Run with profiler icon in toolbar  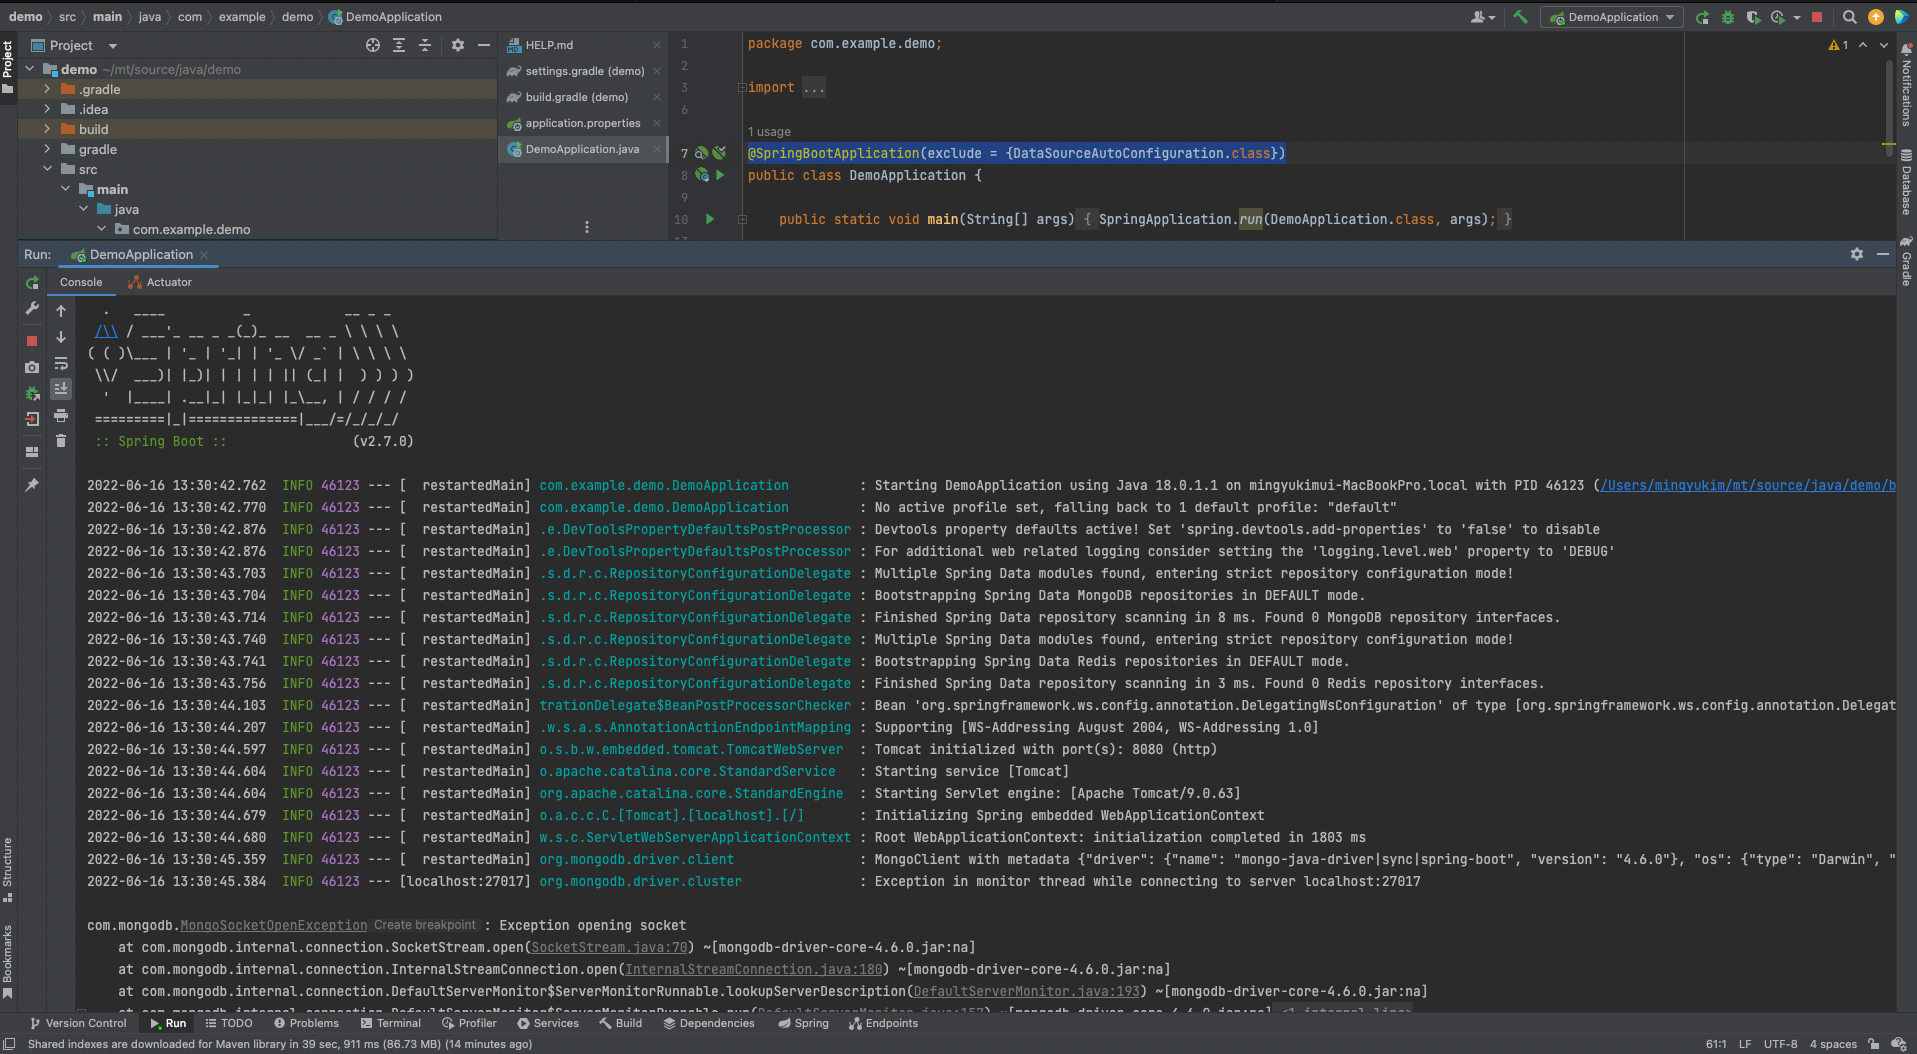(1777, 17)
